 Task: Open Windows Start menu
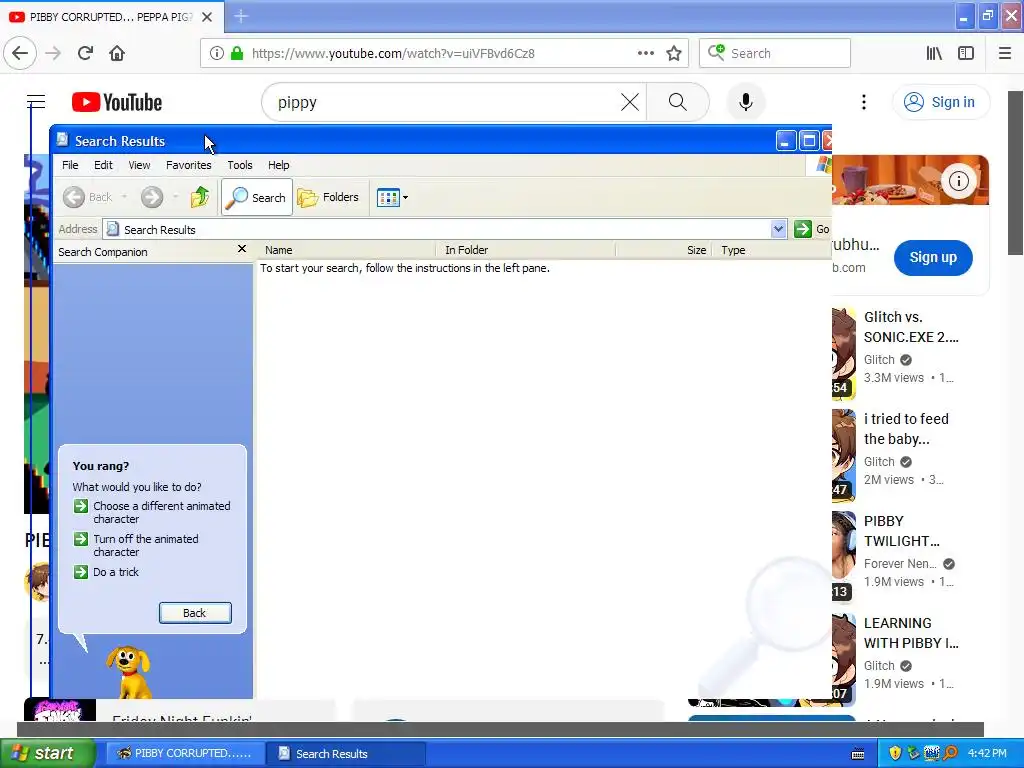tap(46, 753)
